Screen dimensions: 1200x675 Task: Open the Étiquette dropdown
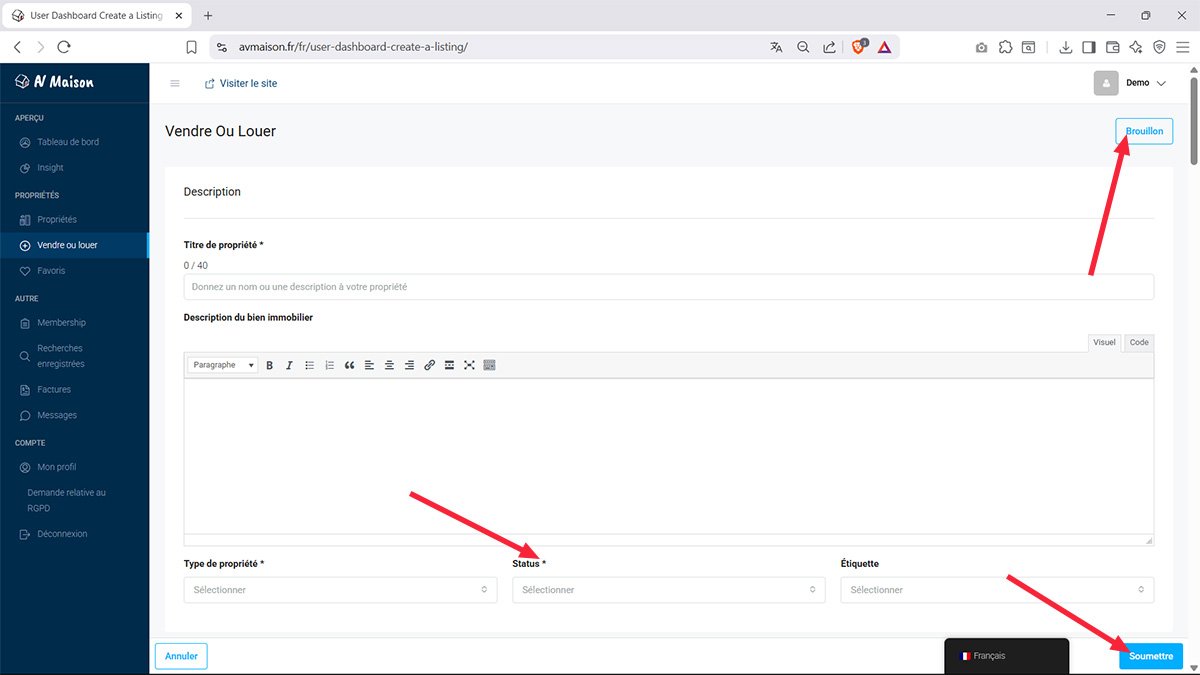click(997, 590)
